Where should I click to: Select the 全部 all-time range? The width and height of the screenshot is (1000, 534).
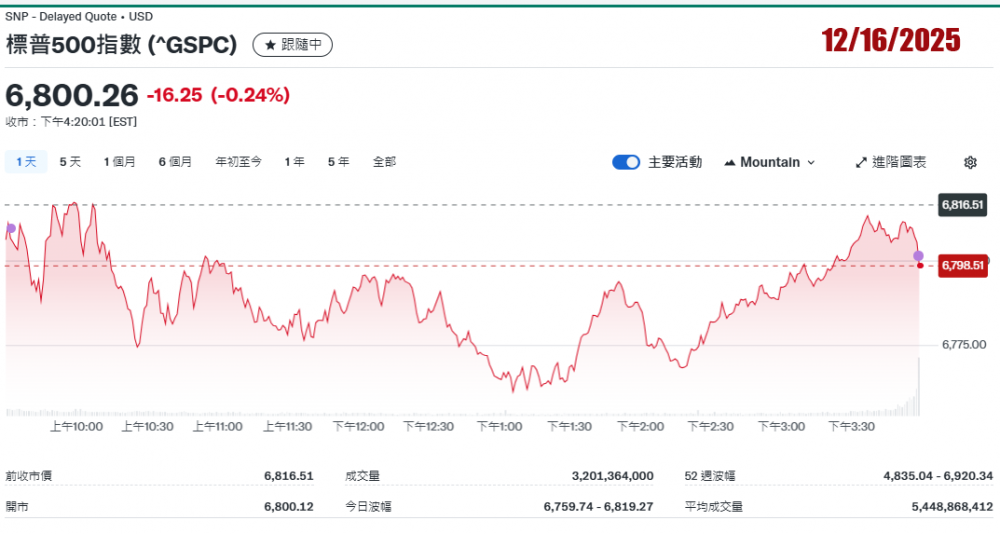pos(384,162)
